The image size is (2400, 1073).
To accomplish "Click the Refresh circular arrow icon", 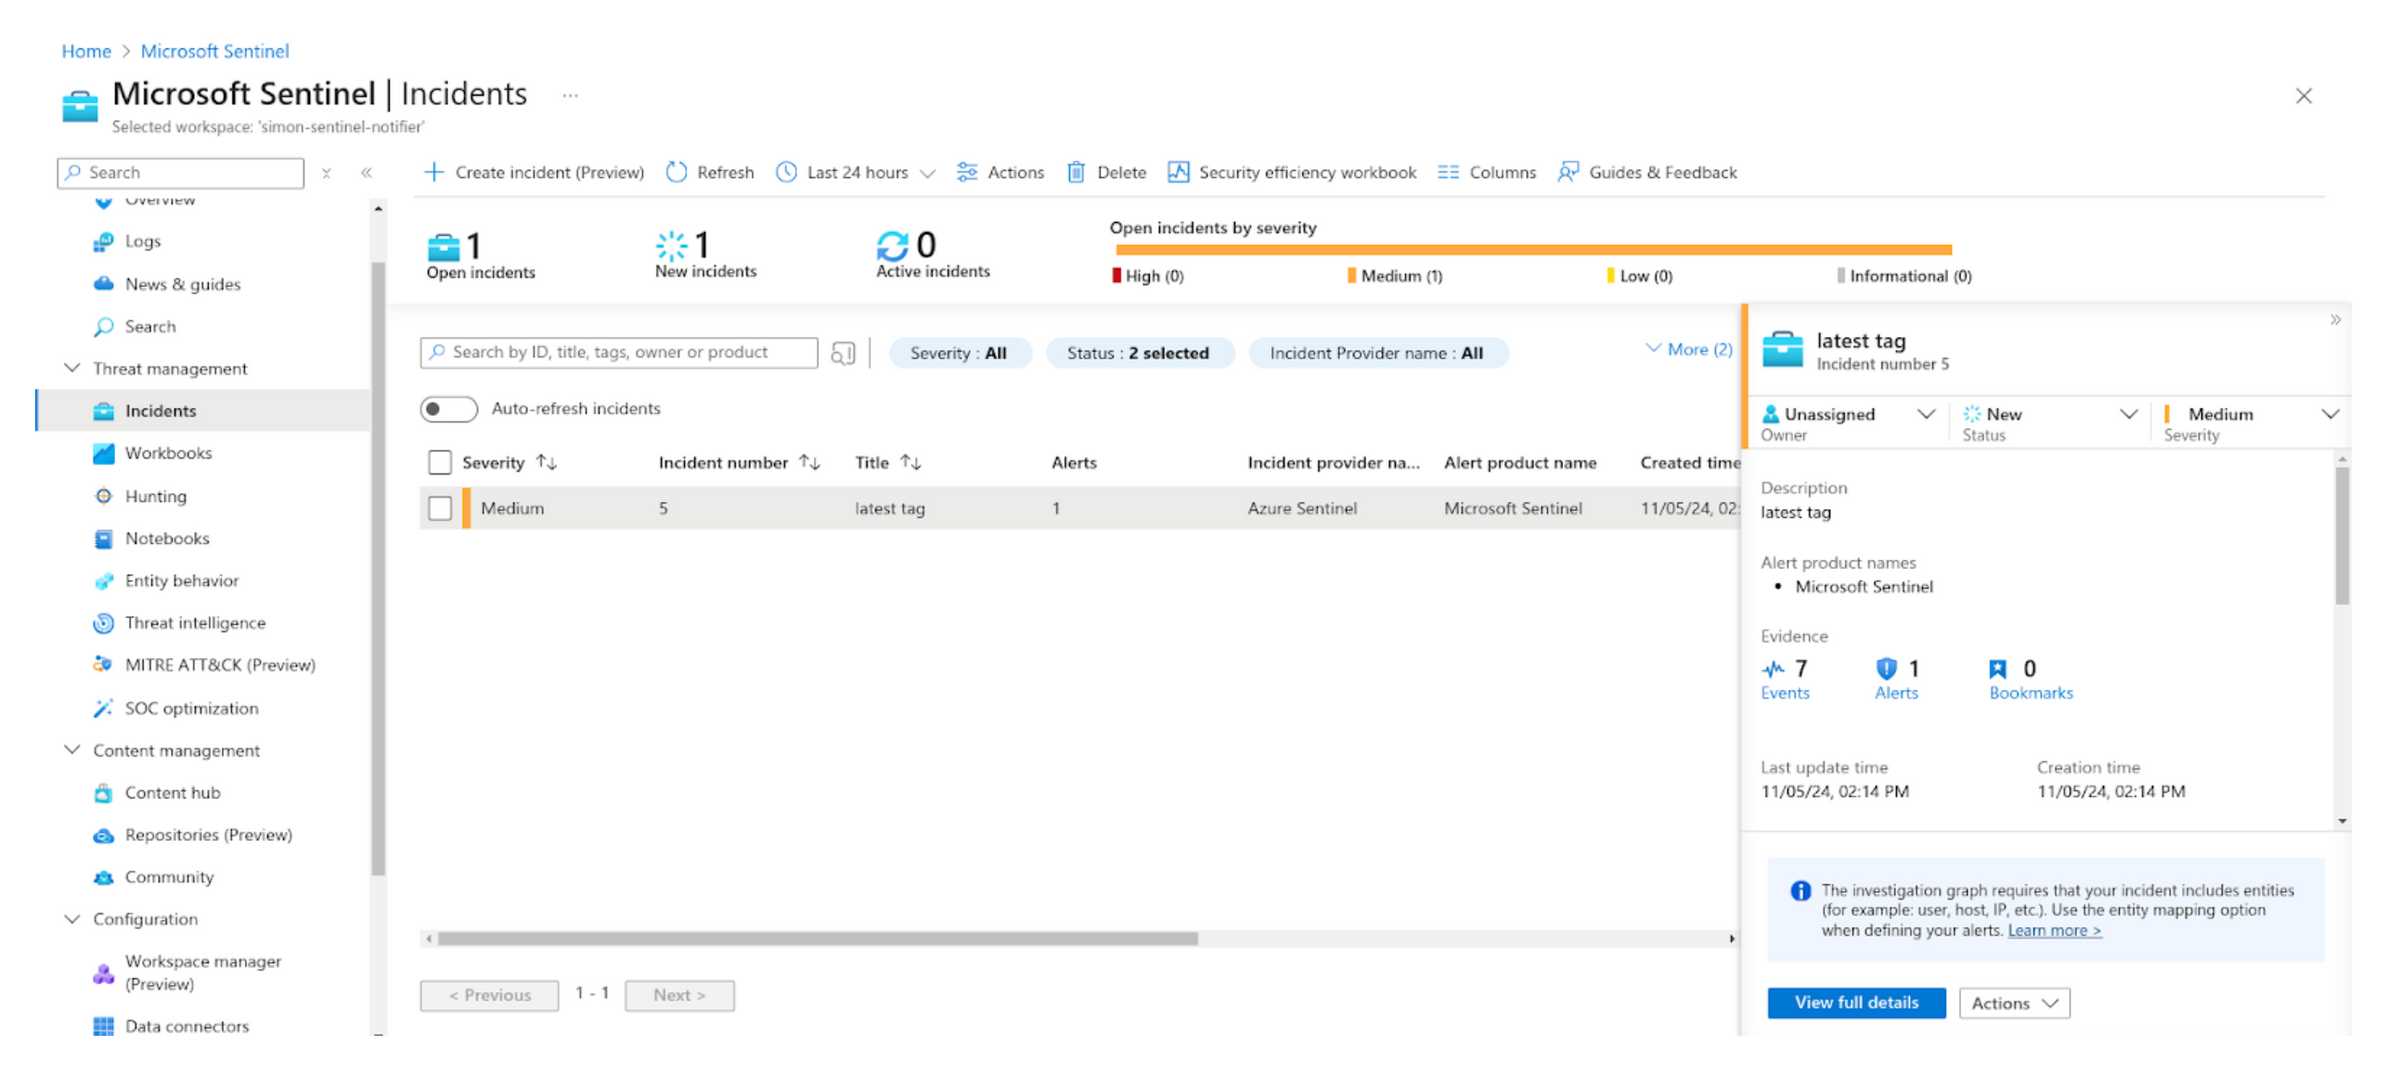I will pos(677,172).
